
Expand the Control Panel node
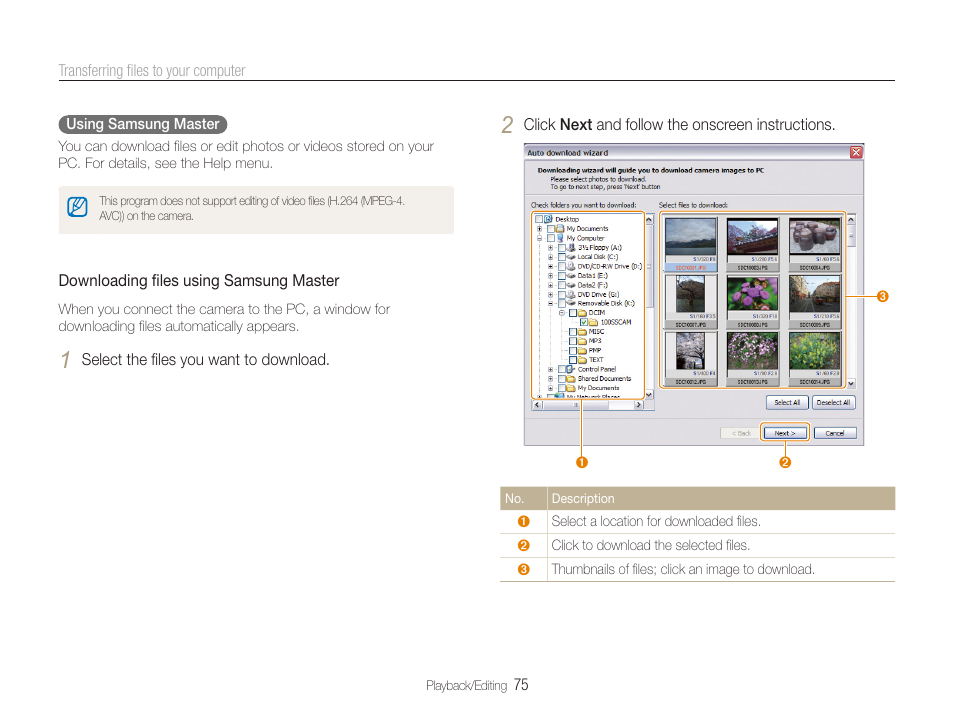pyautogui.click(x=551, y=369)
